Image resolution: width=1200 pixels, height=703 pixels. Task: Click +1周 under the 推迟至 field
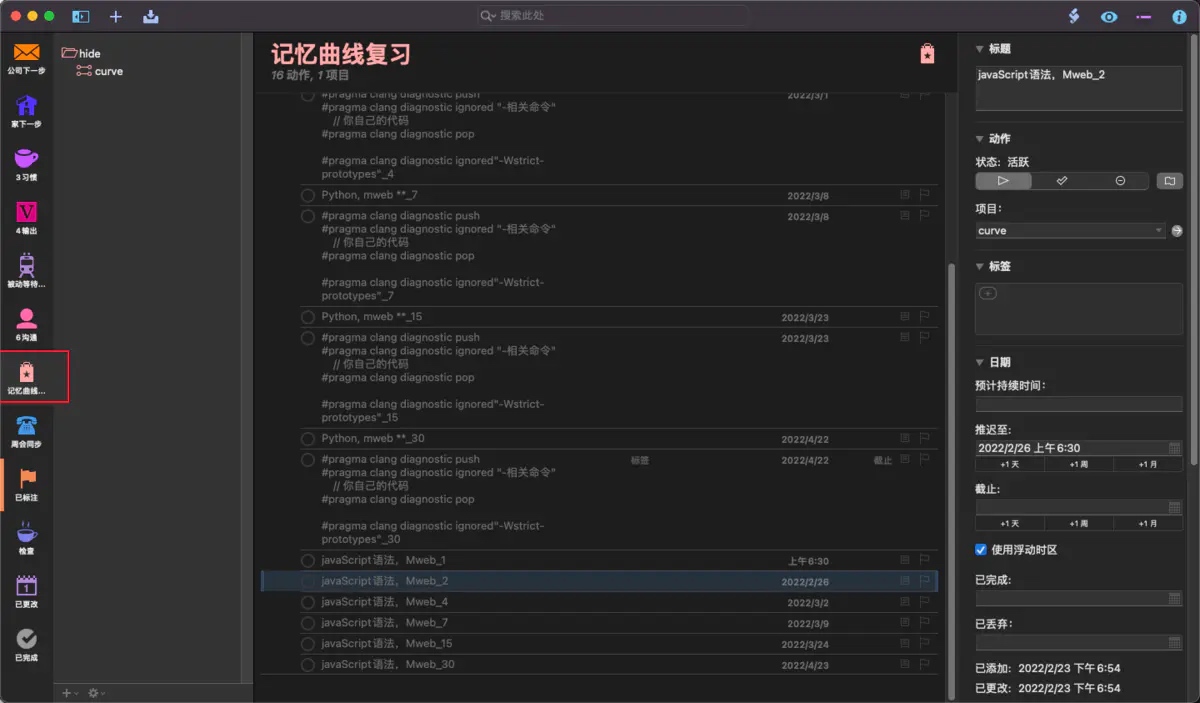point(1078,464)
